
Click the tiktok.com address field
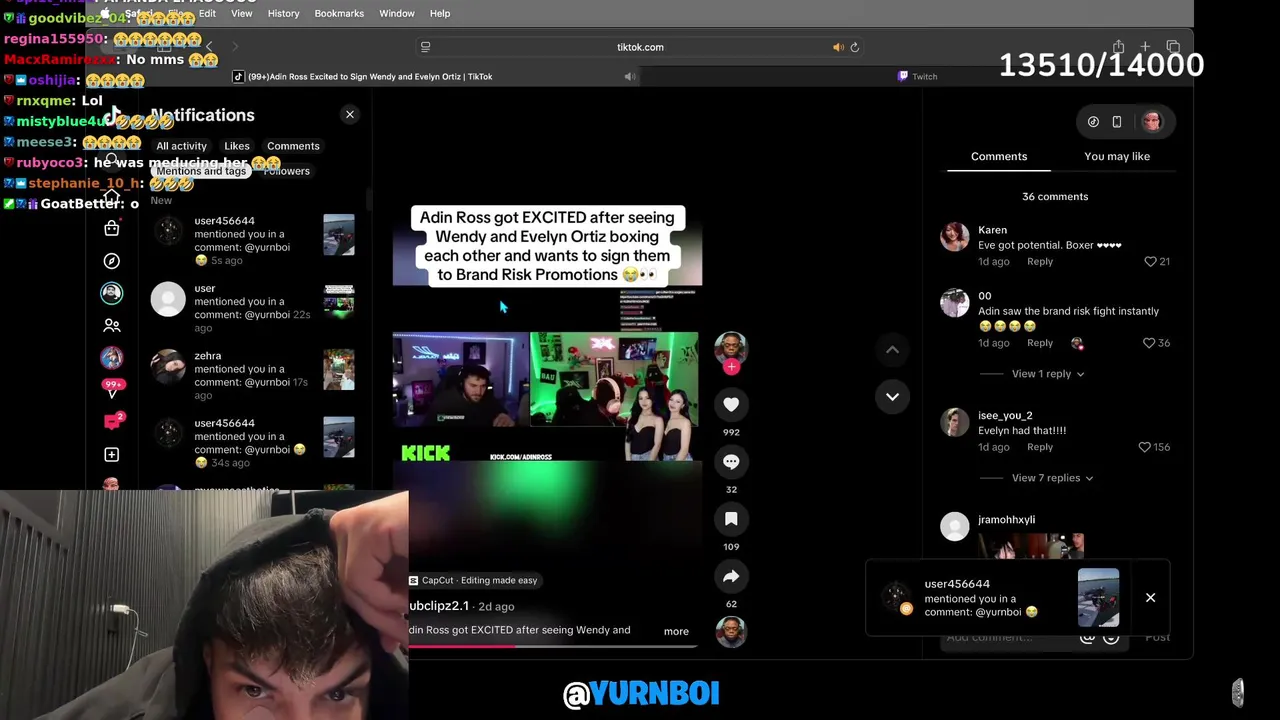click(640, 47)
